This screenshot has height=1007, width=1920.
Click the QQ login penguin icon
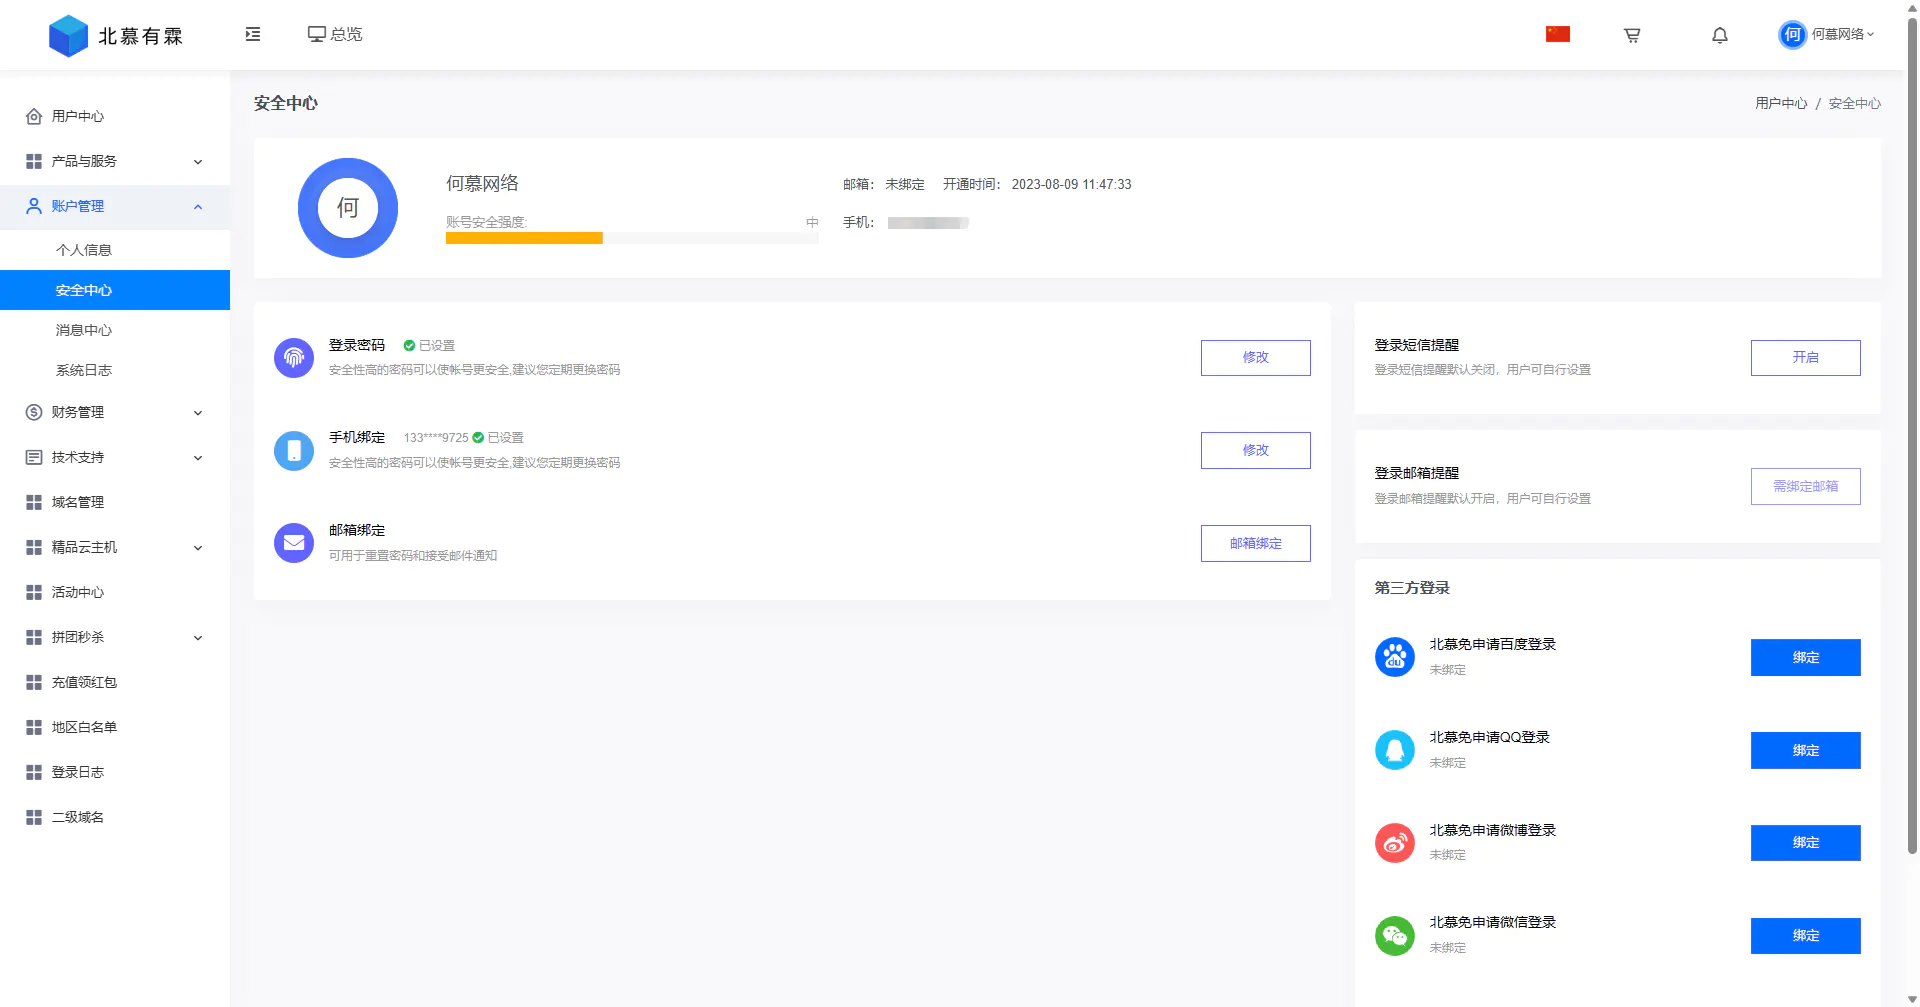pyautogui.click(x=1394, y=750)
